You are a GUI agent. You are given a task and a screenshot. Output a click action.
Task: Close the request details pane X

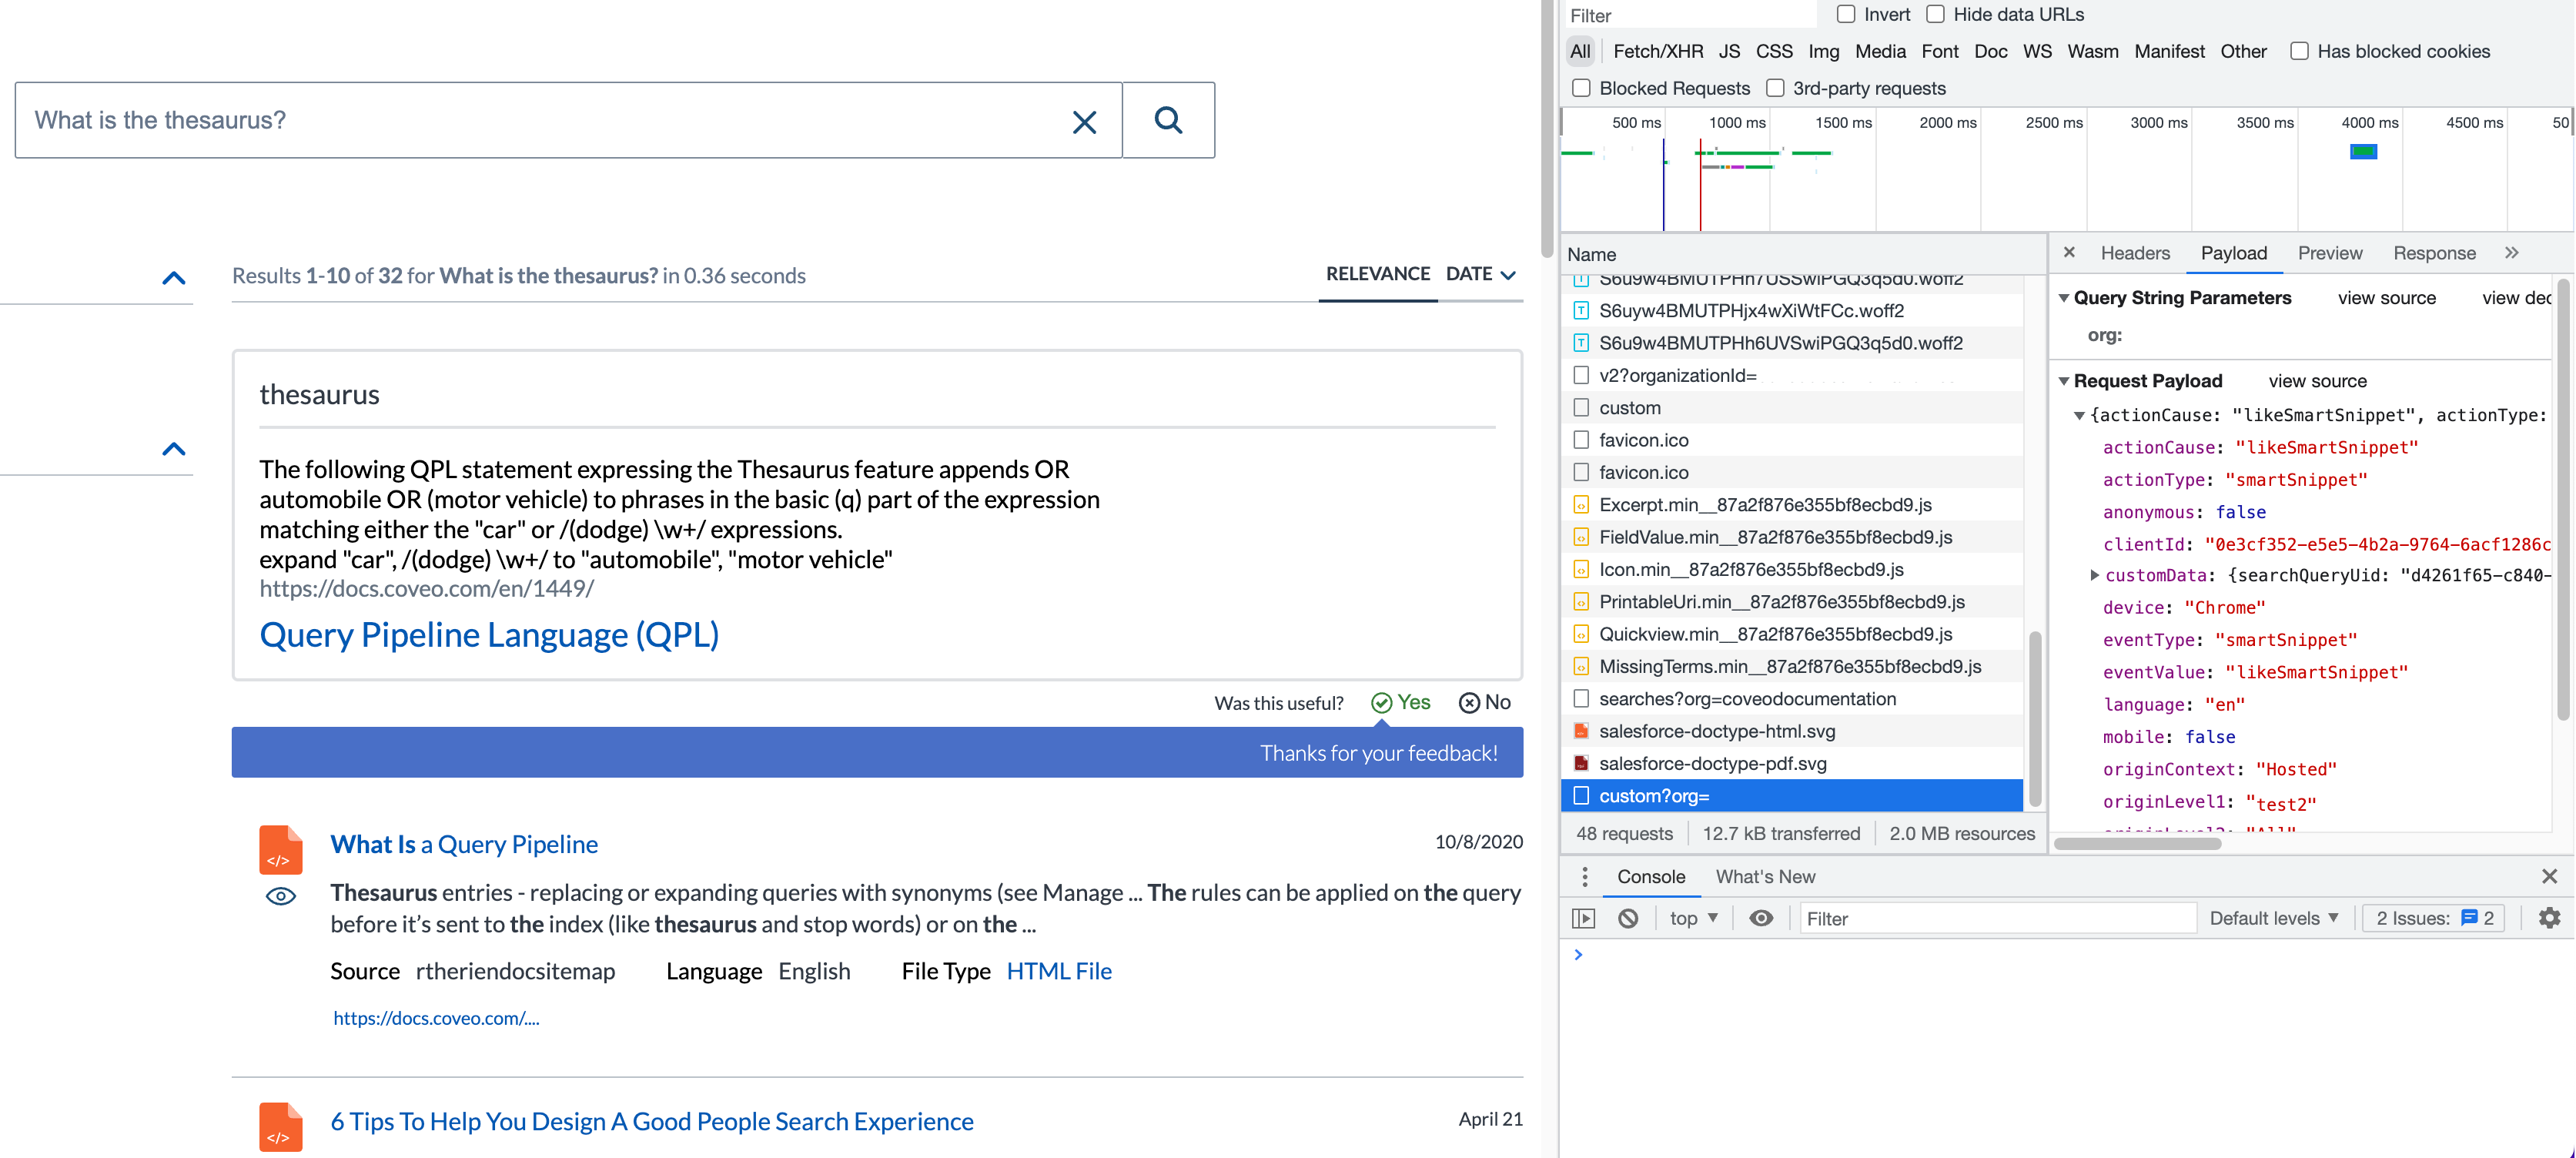tap(2069, 253)
